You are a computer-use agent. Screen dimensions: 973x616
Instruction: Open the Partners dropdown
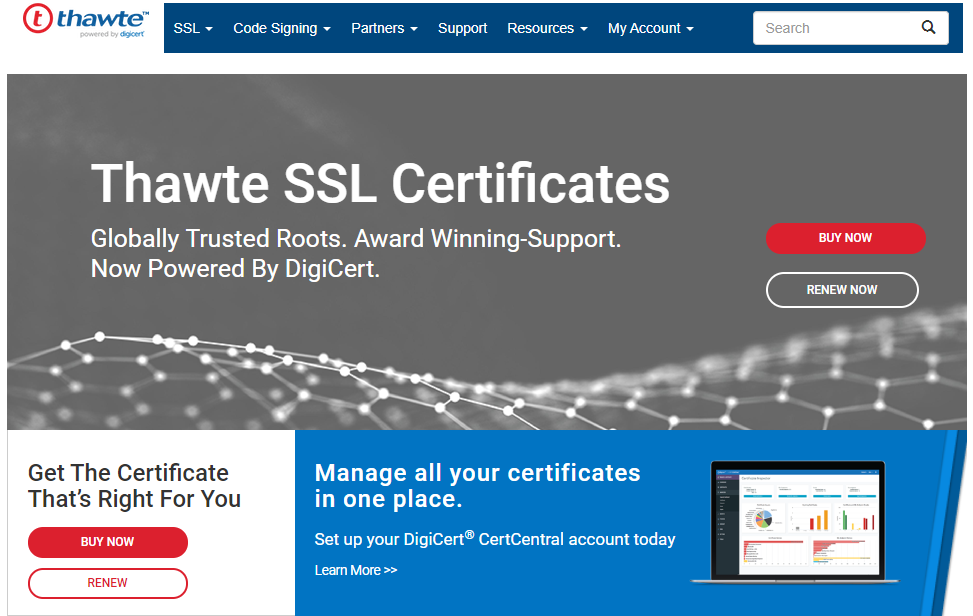pyautogui.click(x=384, y=28)
